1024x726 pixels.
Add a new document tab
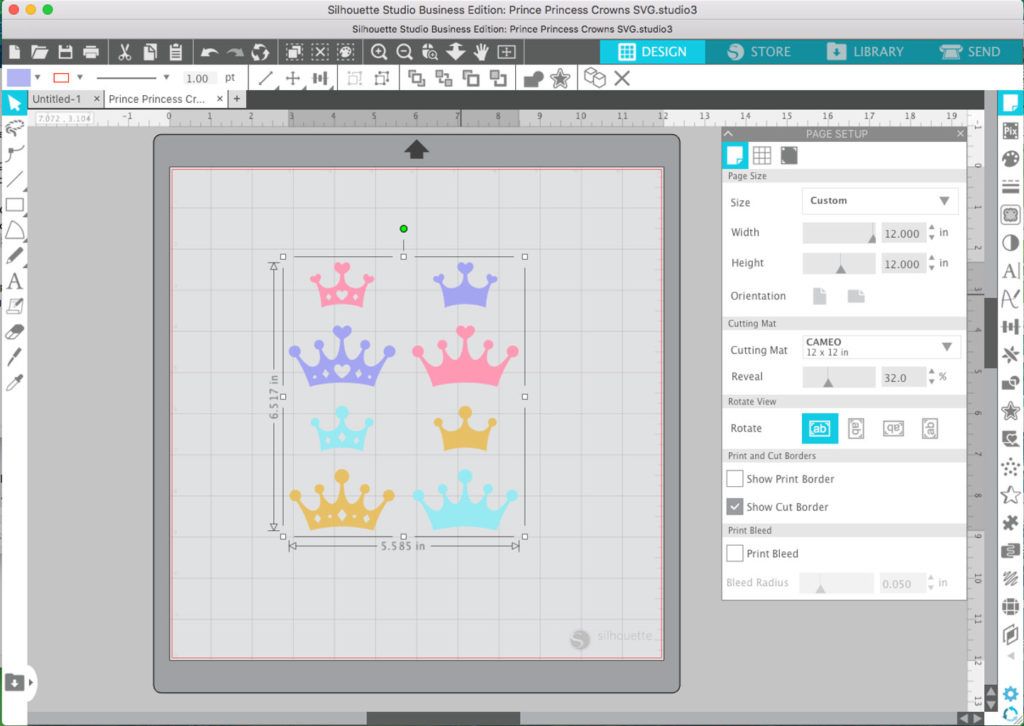(x=236, y=99)
